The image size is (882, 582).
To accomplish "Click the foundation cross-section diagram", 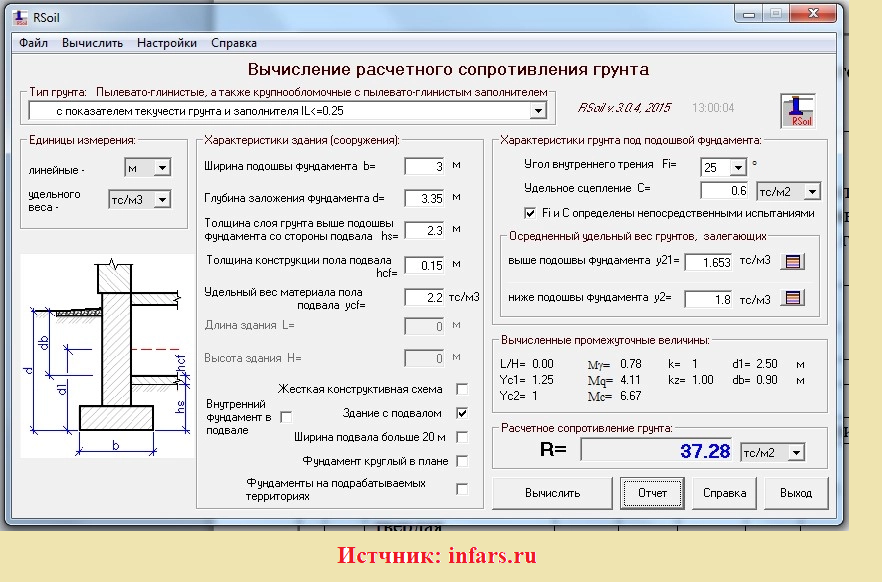I will coord(107,353).
